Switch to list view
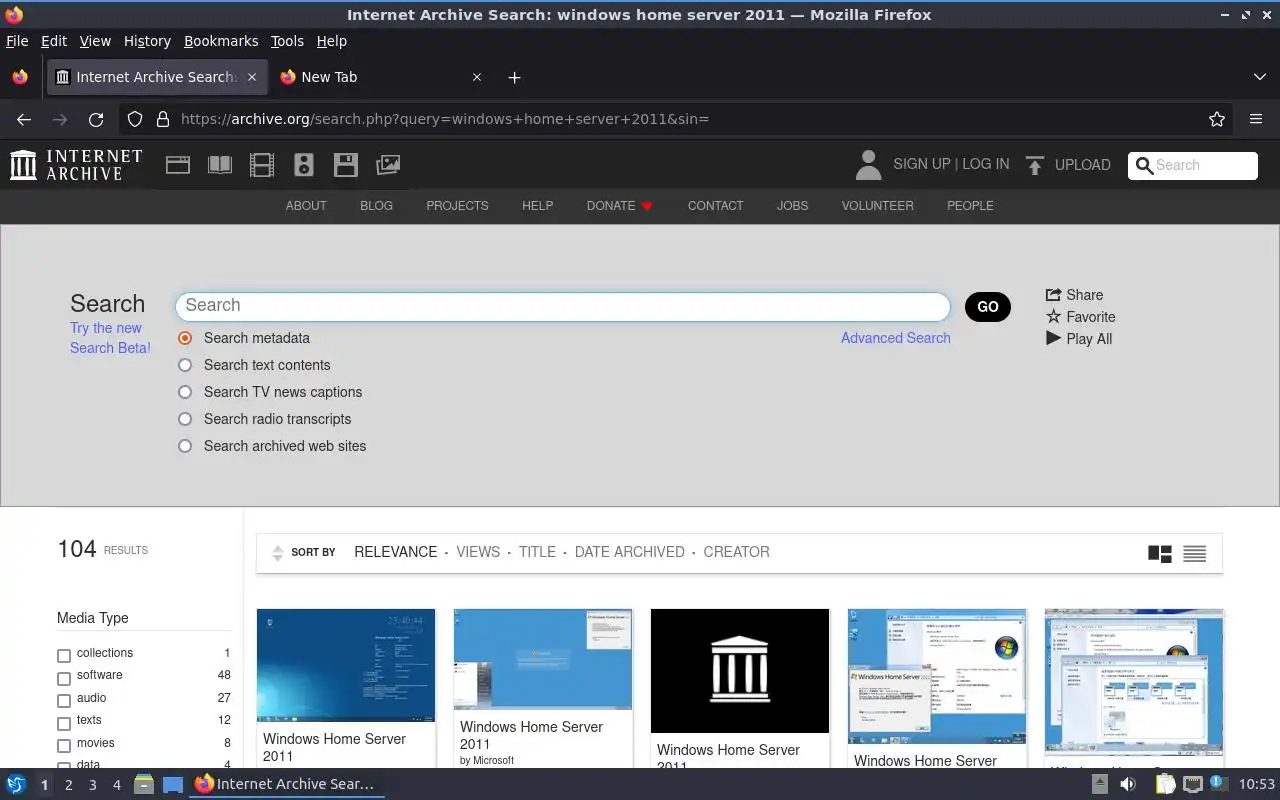 (1194, 553)
